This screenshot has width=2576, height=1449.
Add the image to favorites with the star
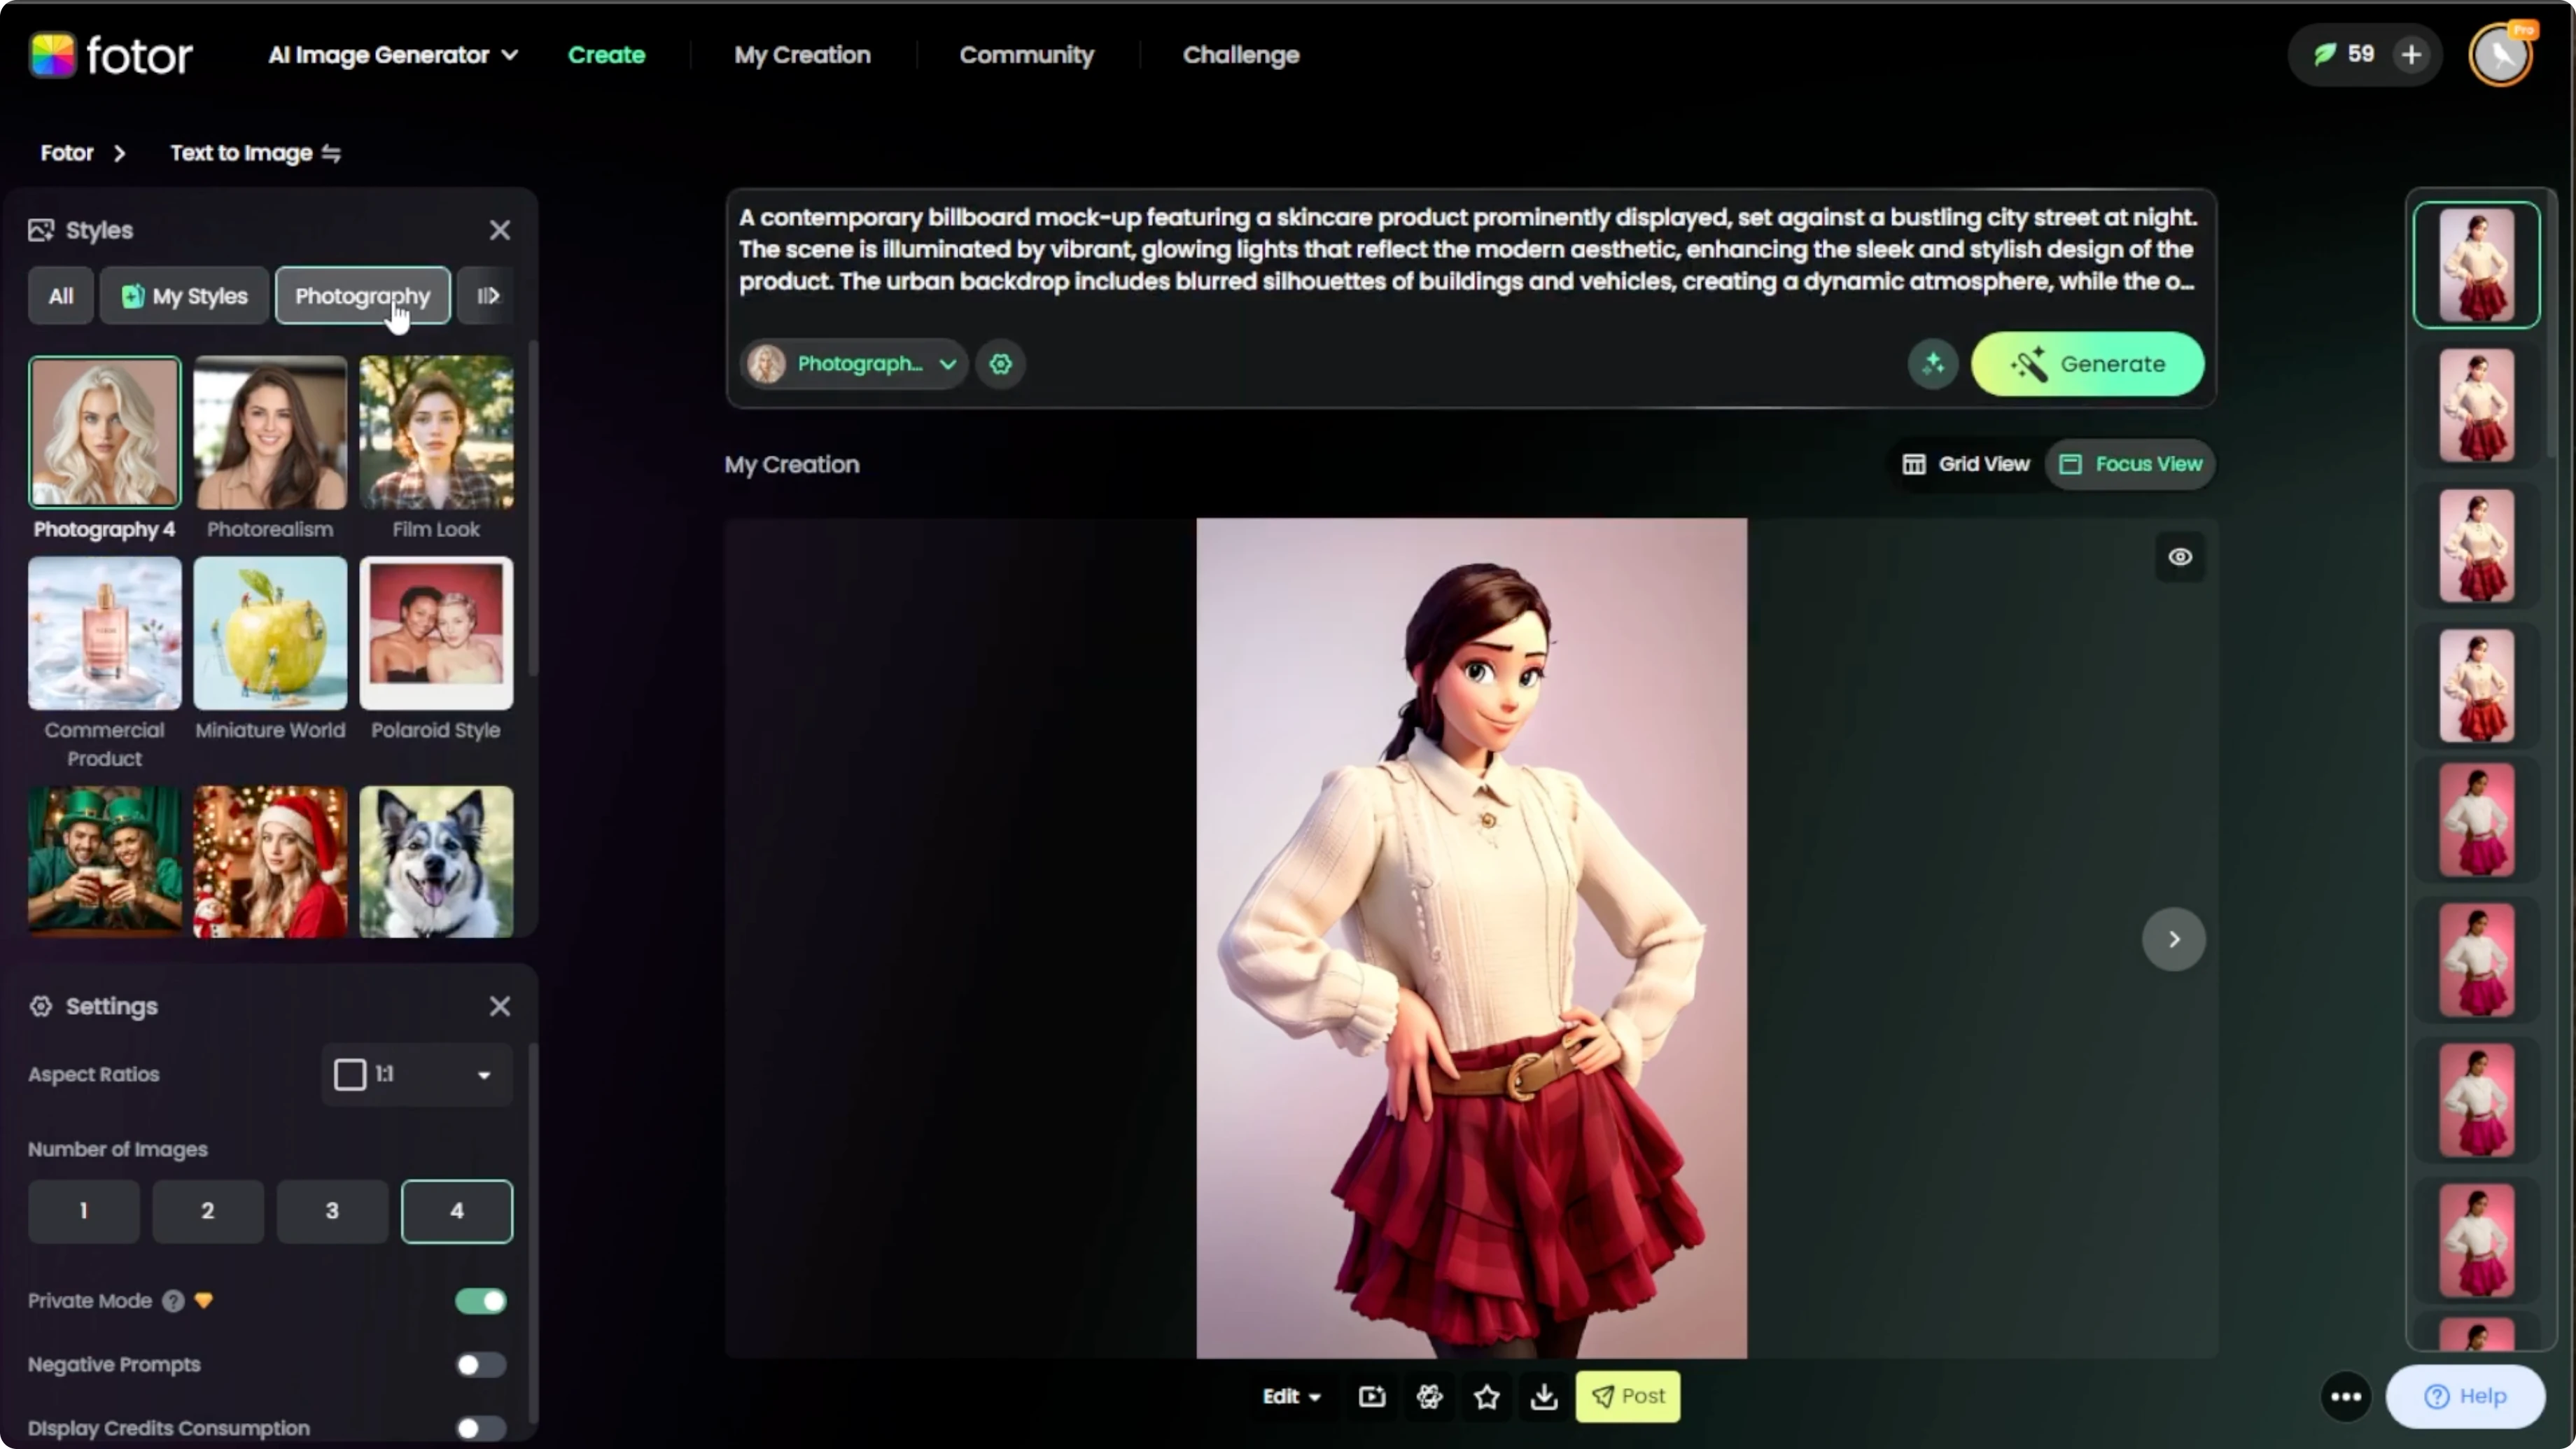click(x=1487, y=1396)
